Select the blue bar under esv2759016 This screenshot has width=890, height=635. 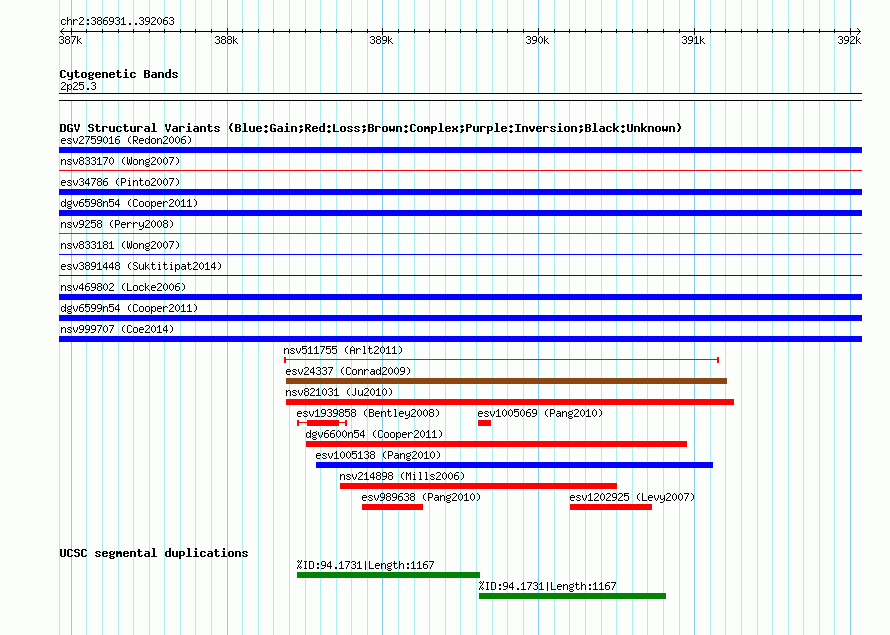pos(460,150)
